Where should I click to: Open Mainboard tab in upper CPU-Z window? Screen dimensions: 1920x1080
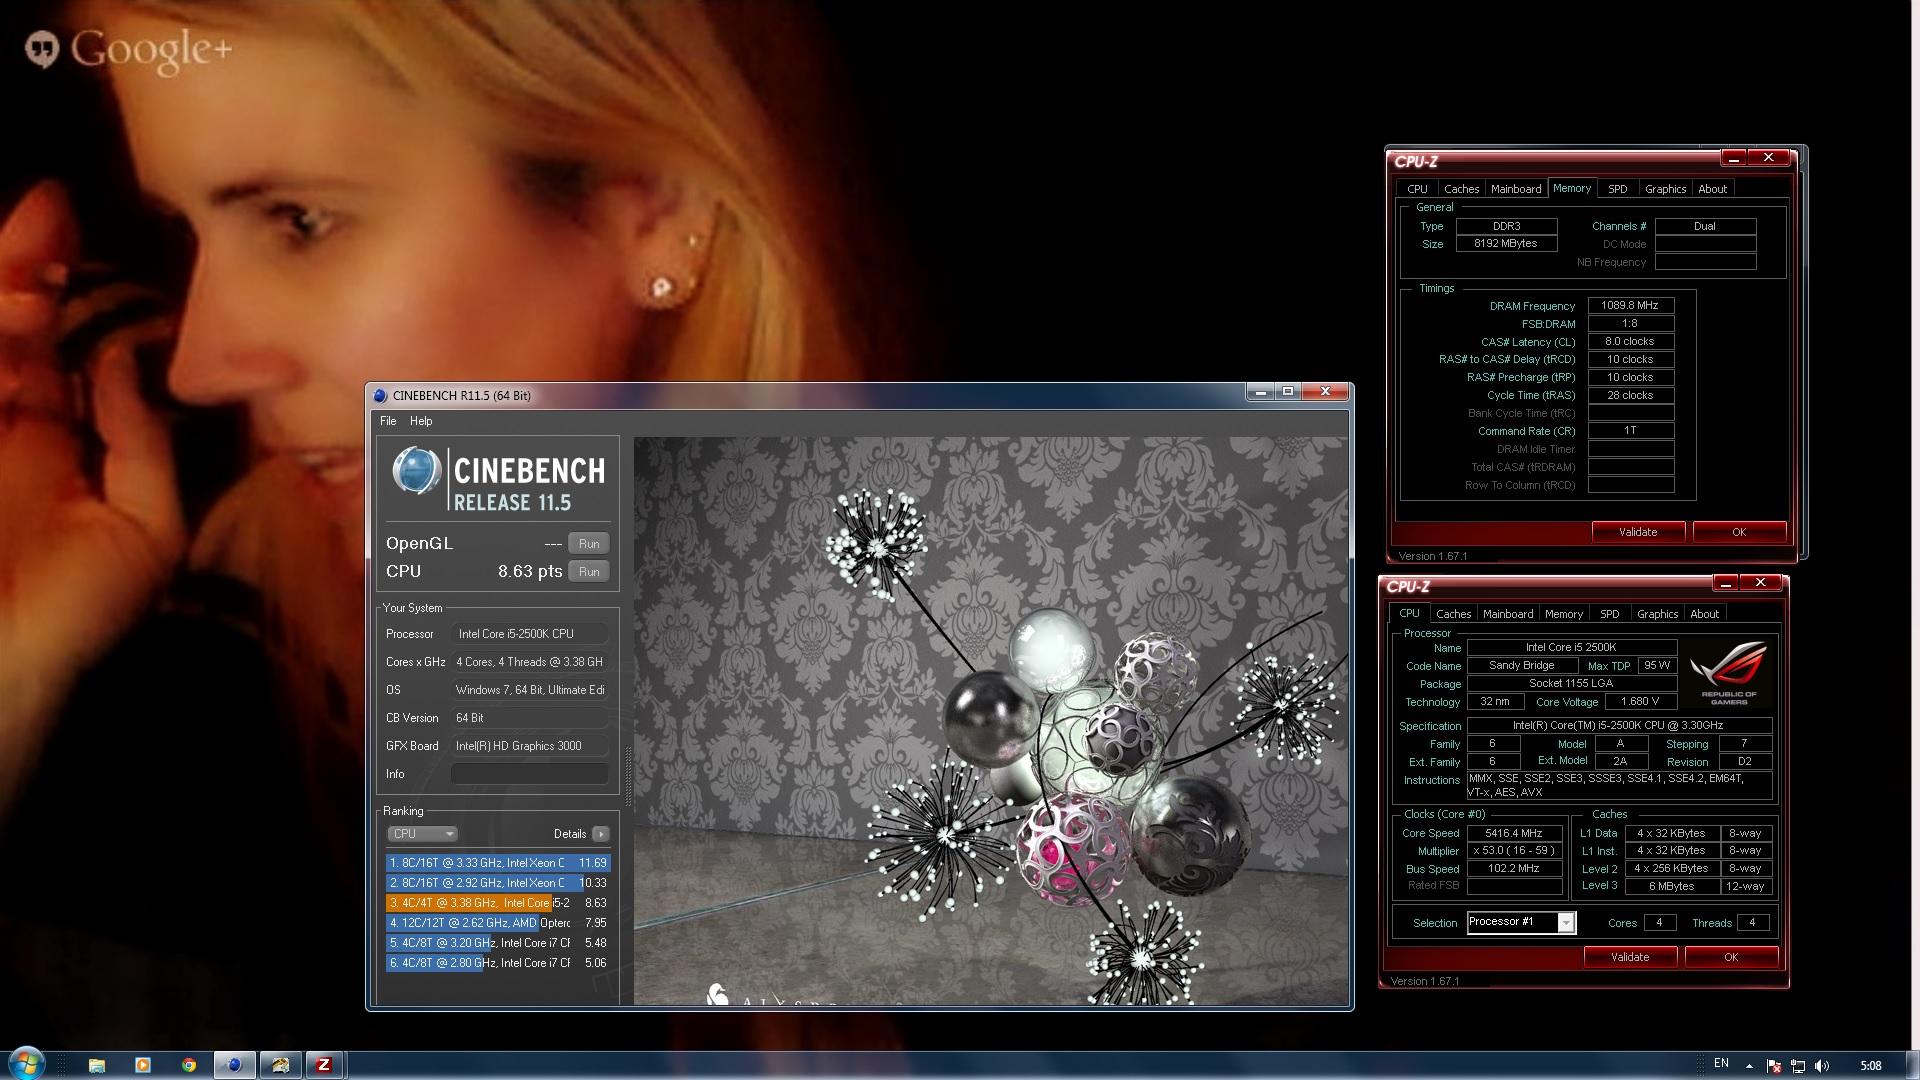point(1516,189)
